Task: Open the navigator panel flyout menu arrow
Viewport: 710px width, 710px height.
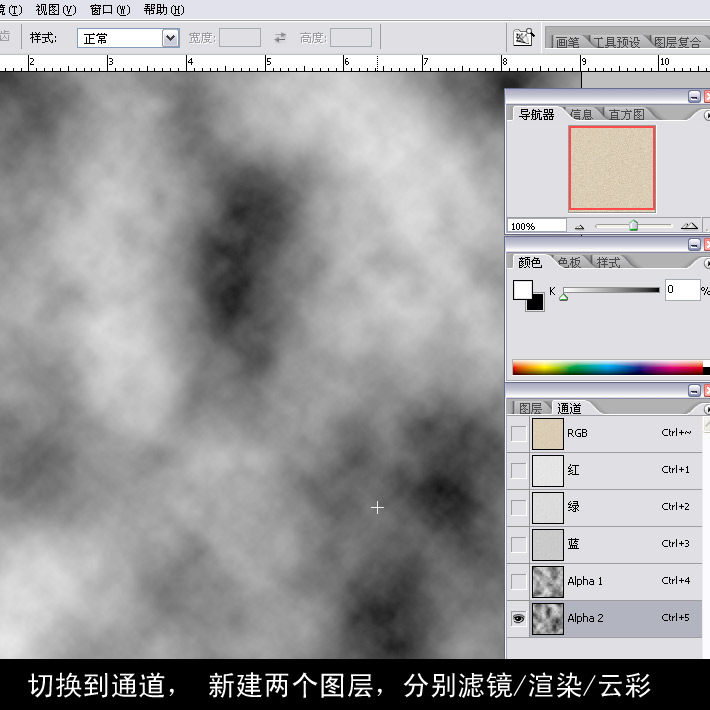Action: [x=707, y=115]
